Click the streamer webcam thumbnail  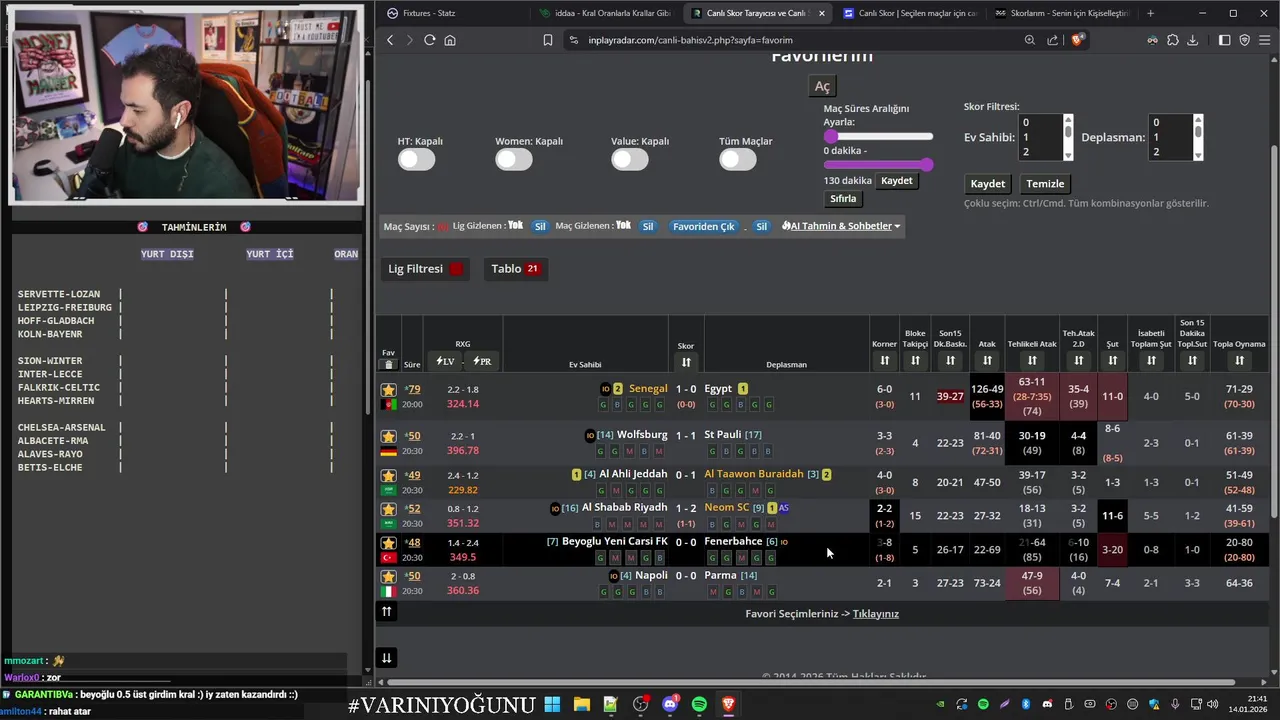pos(187,104)
